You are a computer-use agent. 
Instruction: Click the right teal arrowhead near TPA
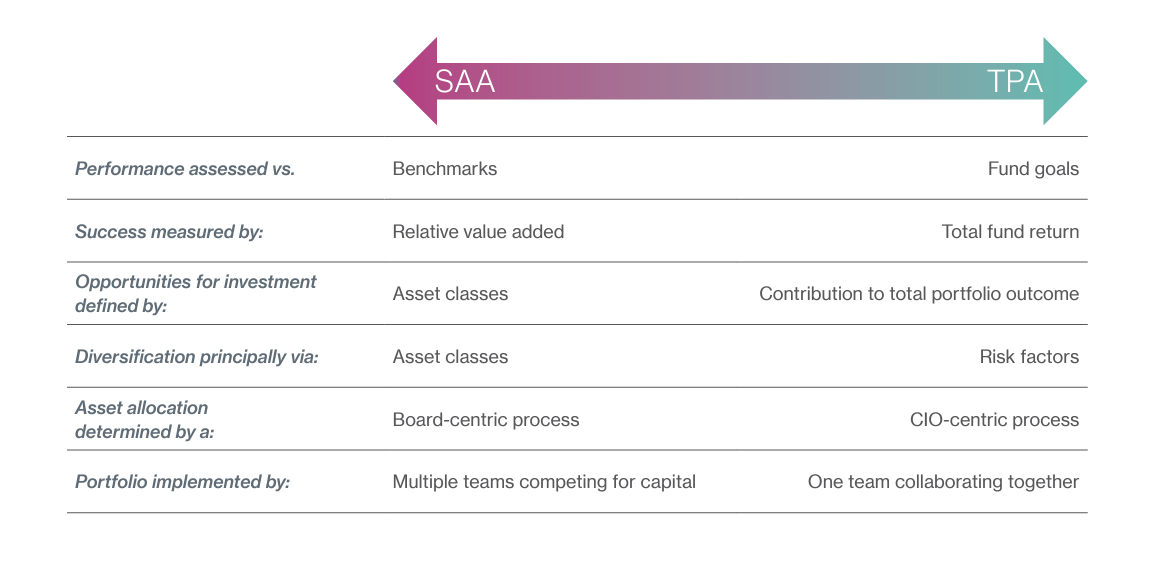pyautogui.click(x=1066, y=81)
